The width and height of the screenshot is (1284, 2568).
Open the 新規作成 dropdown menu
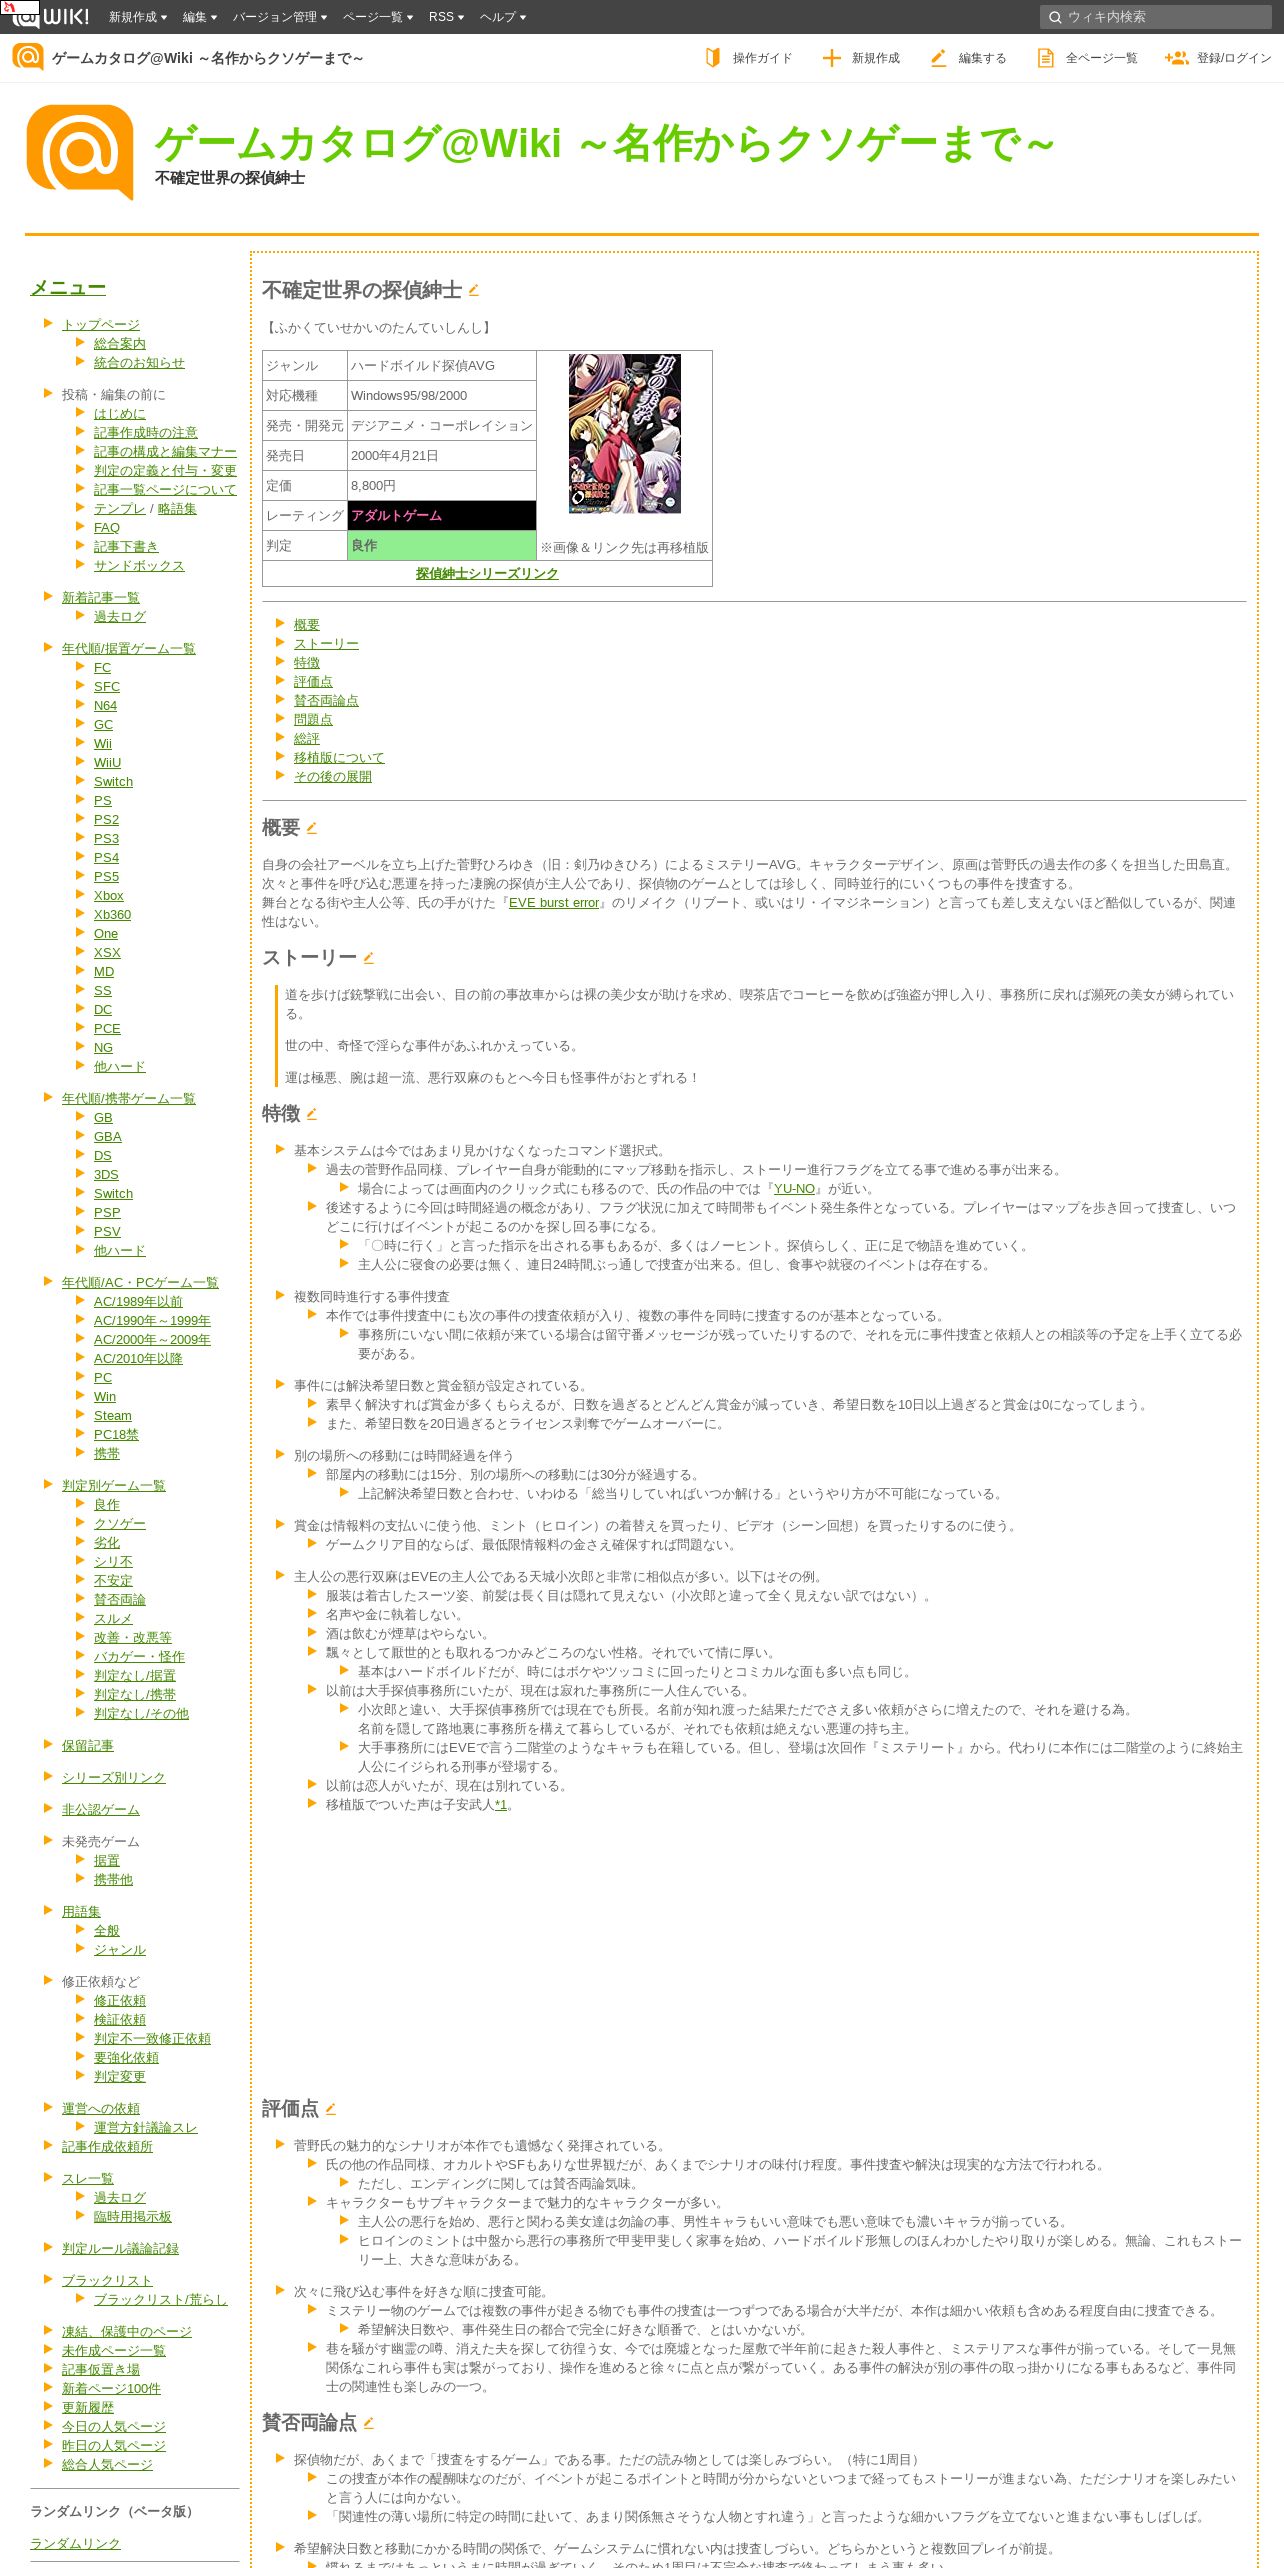tap(138, 17)
